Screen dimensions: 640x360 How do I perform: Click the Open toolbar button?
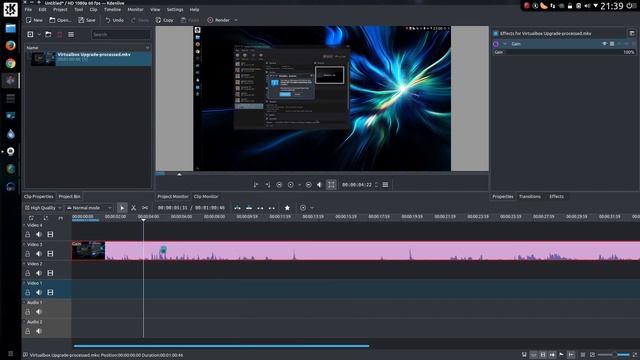tap(60, 20)
